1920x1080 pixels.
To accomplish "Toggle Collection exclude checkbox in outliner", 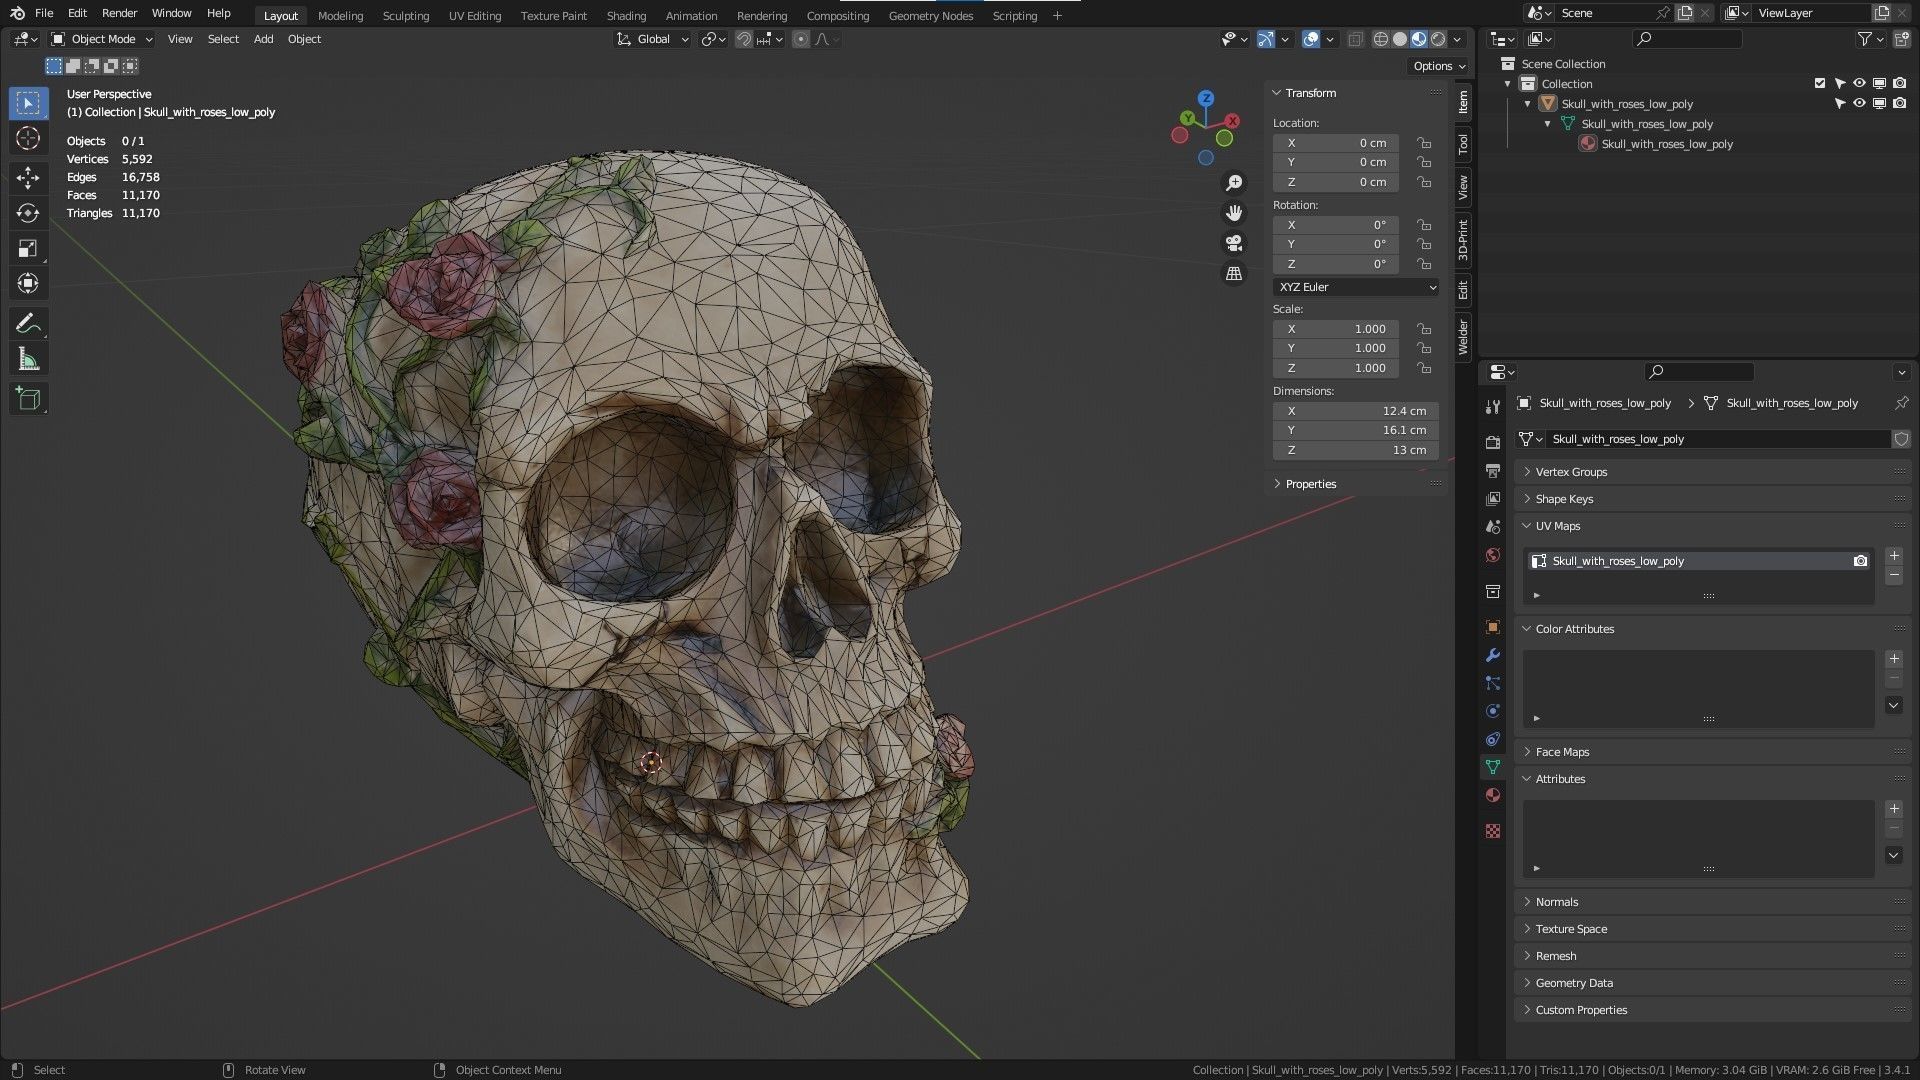I will click(x=1820, y=84).
